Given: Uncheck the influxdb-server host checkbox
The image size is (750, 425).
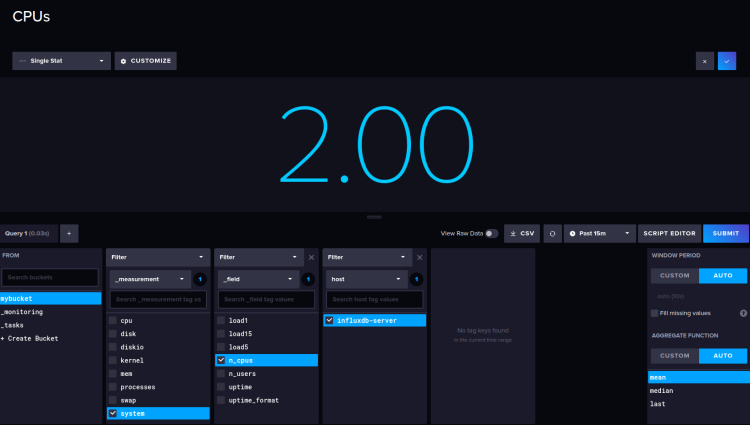Looking at the screenshot, I should tap(329, 321).
